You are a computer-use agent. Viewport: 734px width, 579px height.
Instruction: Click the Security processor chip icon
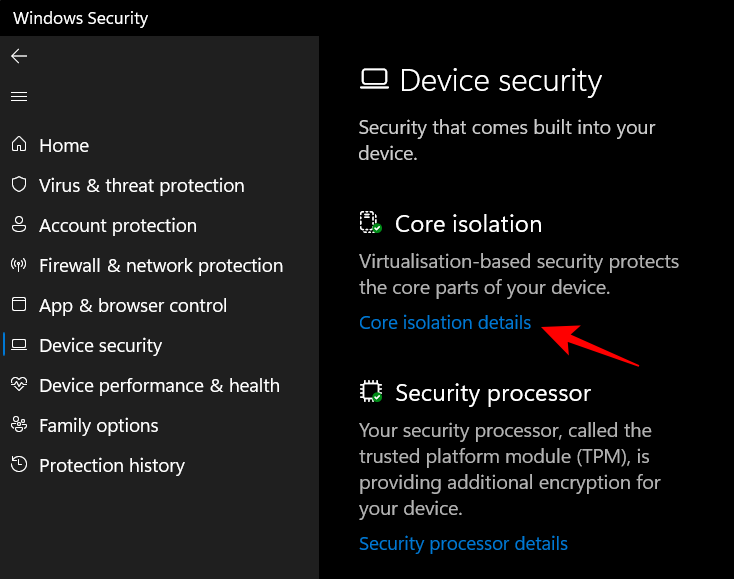point(371,392)
